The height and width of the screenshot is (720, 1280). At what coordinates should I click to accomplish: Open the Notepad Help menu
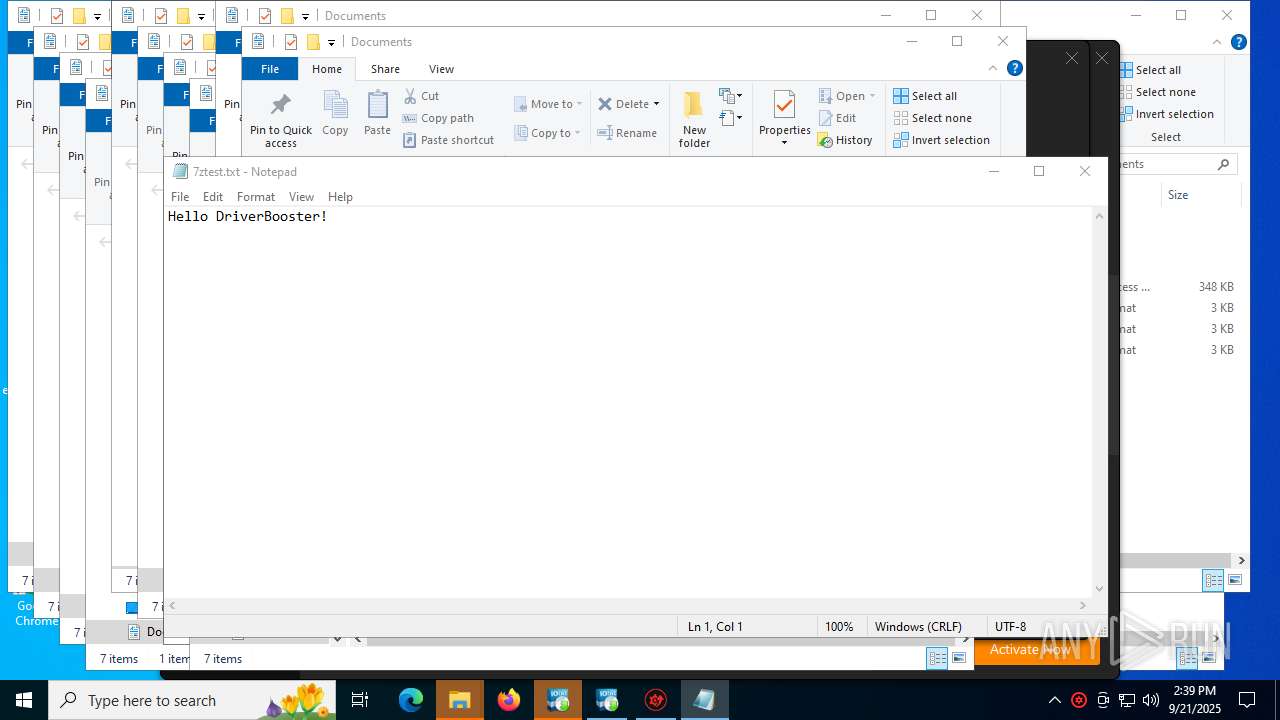[x=340, y=197]
